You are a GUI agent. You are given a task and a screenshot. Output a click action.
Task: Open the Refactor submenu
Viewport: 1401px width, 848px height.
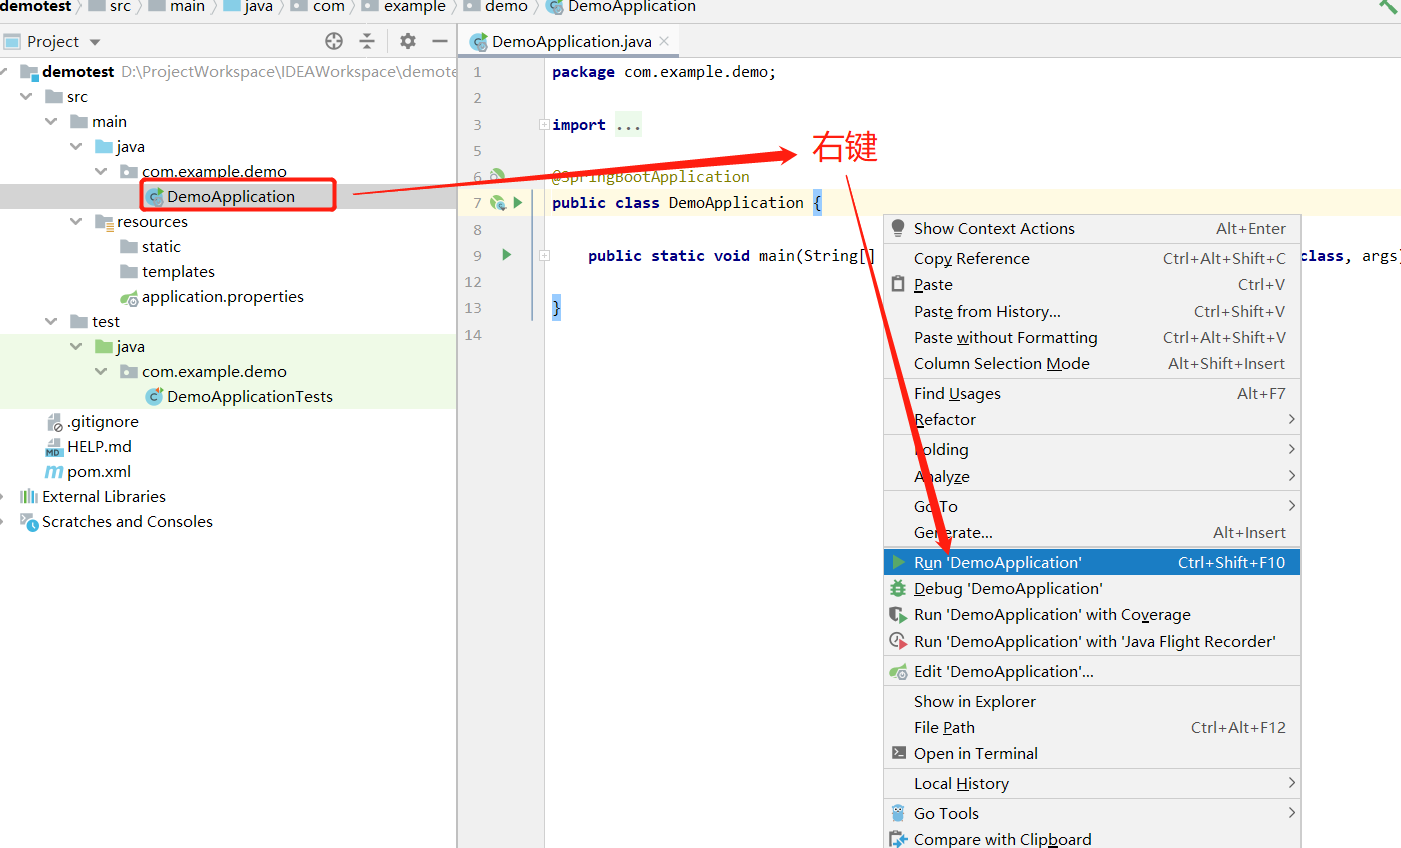pos(1092,419)
